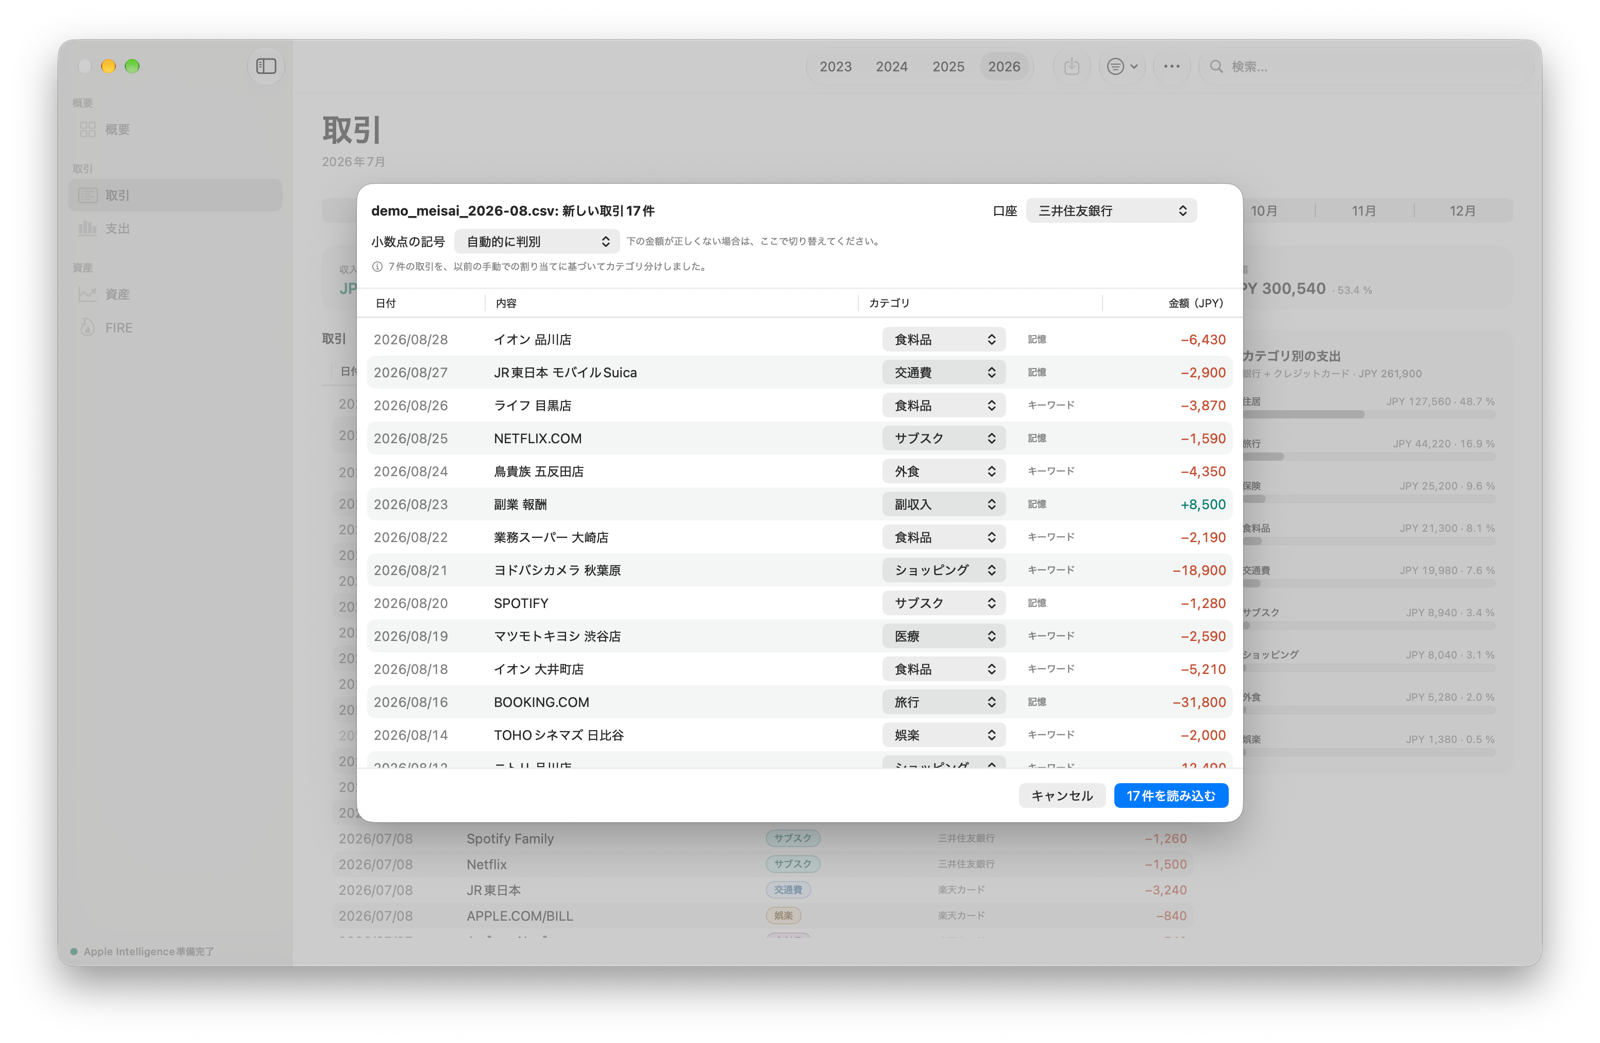This screenshot has width=1600, height=1043.
Task: Open the filter options toolbar icon
Action: [1122, 66]
